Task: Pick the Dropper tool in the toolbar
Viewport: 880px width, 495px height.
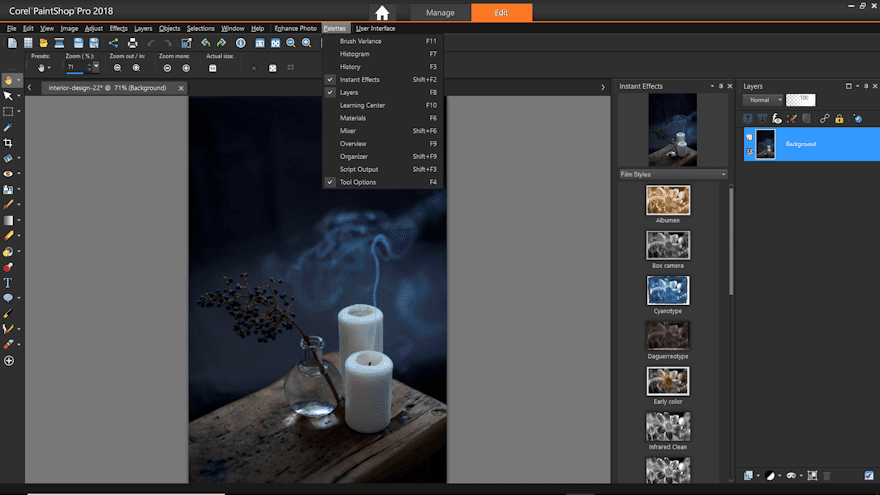Action: 8,127
